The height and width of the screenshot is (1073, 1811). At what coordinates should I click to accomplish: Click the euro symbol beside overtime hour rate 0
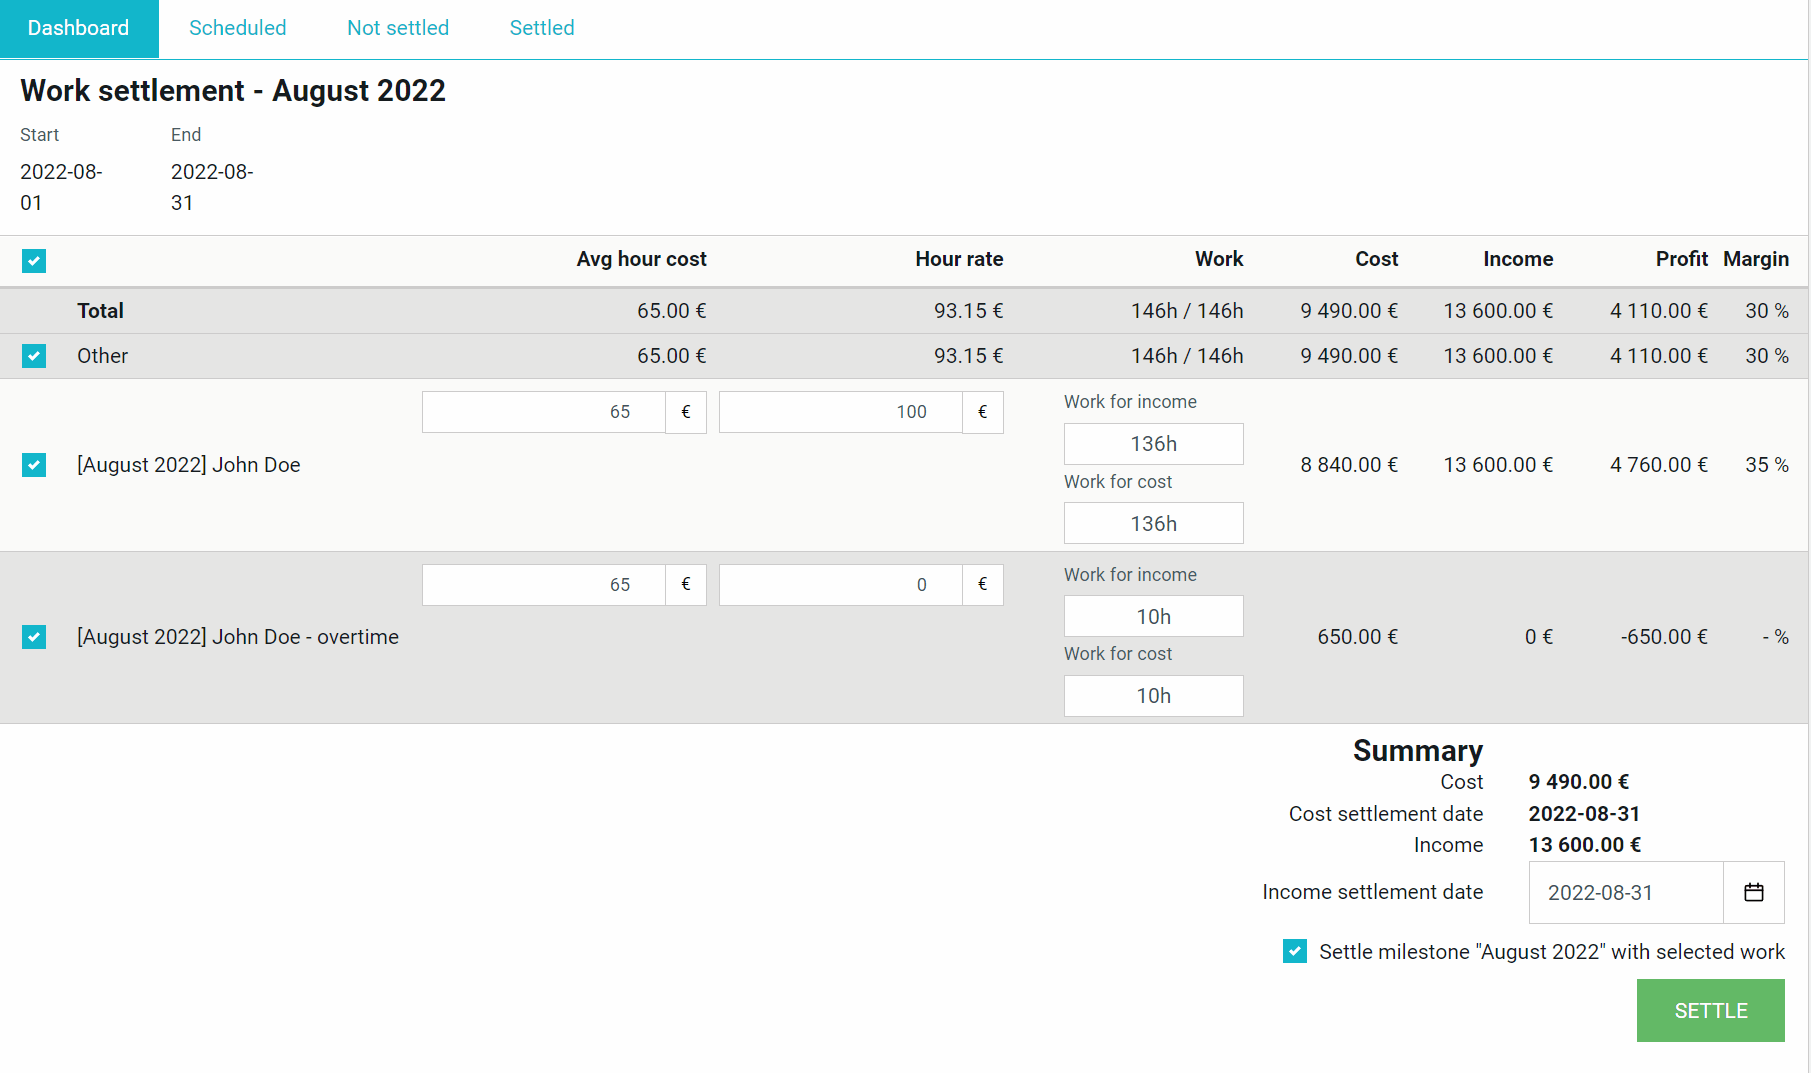point(983,585)
